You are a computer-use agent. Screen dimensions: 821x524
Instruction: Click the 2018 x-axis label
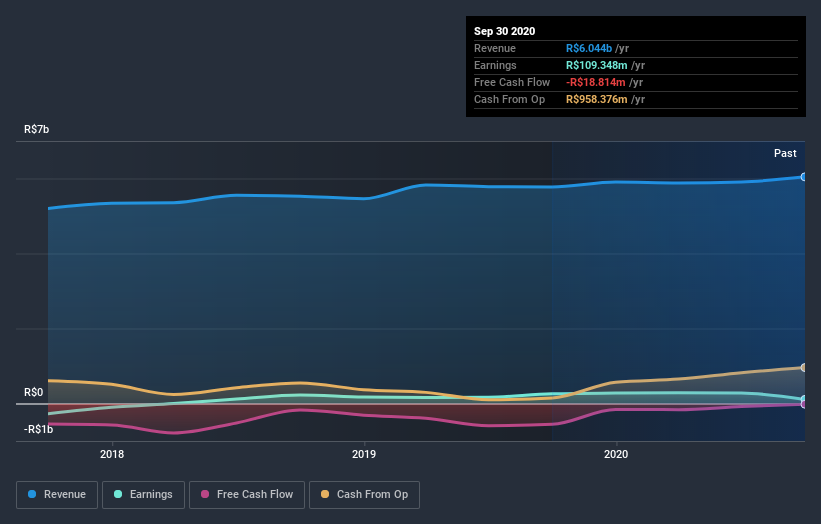click(112, 454)
